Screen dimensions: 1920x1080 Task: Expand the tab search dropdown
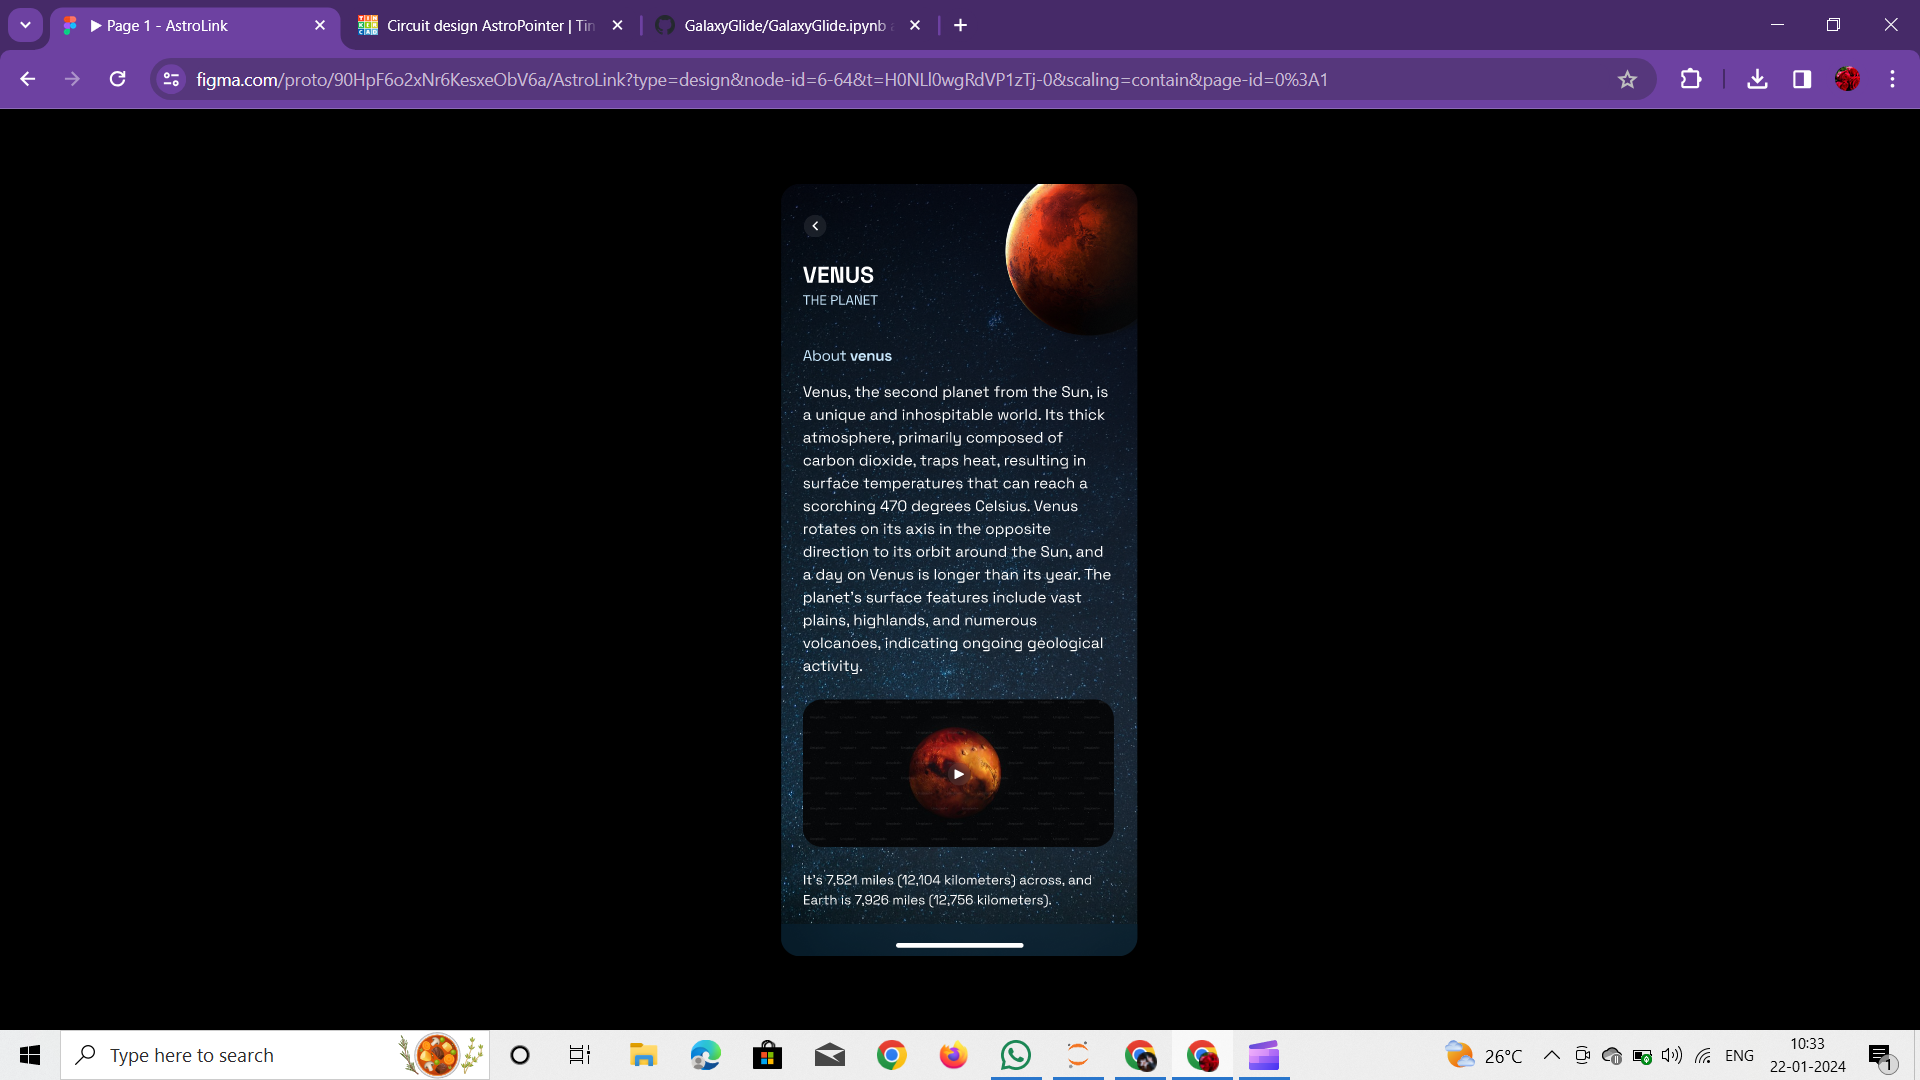click(25, 25)
